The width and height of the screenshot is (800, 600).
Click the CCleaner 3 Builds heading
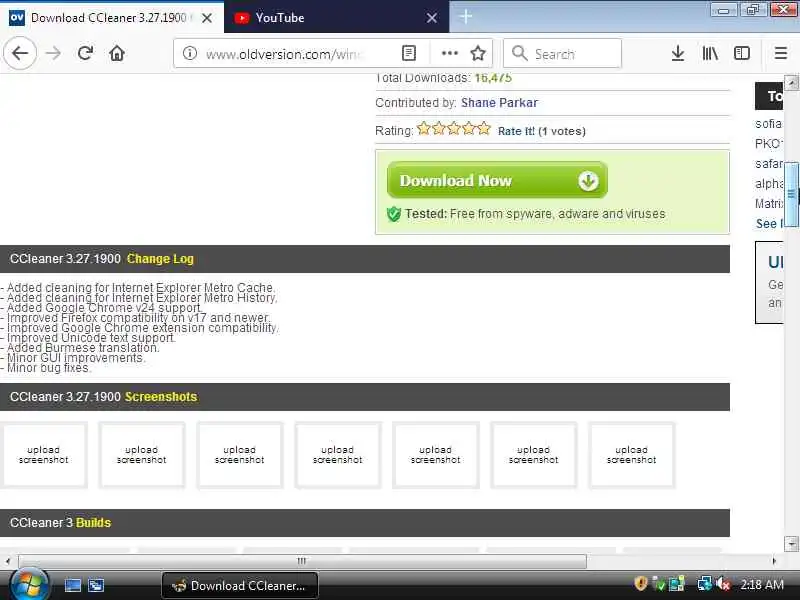tap(60, 522)
